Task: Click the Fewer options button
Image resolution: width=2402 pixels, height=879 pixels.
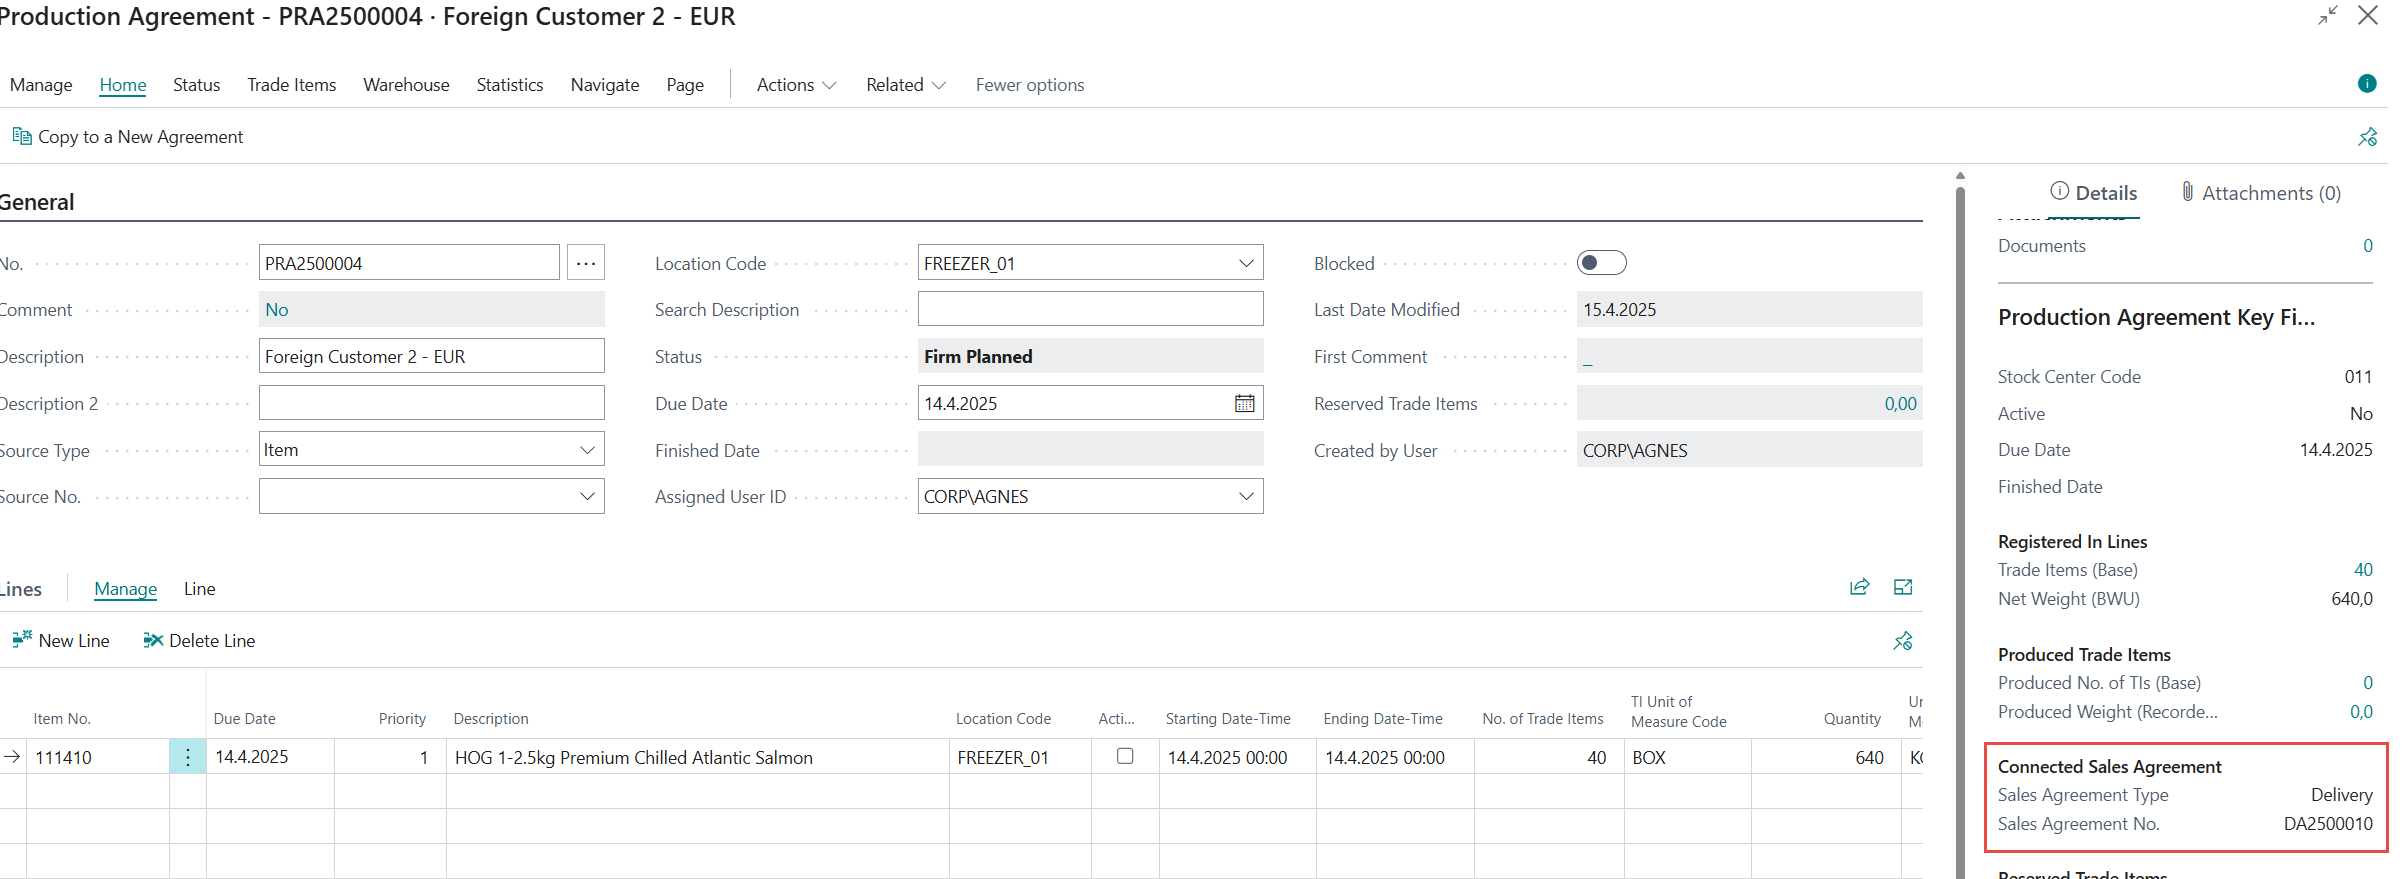Action: 1029,85
